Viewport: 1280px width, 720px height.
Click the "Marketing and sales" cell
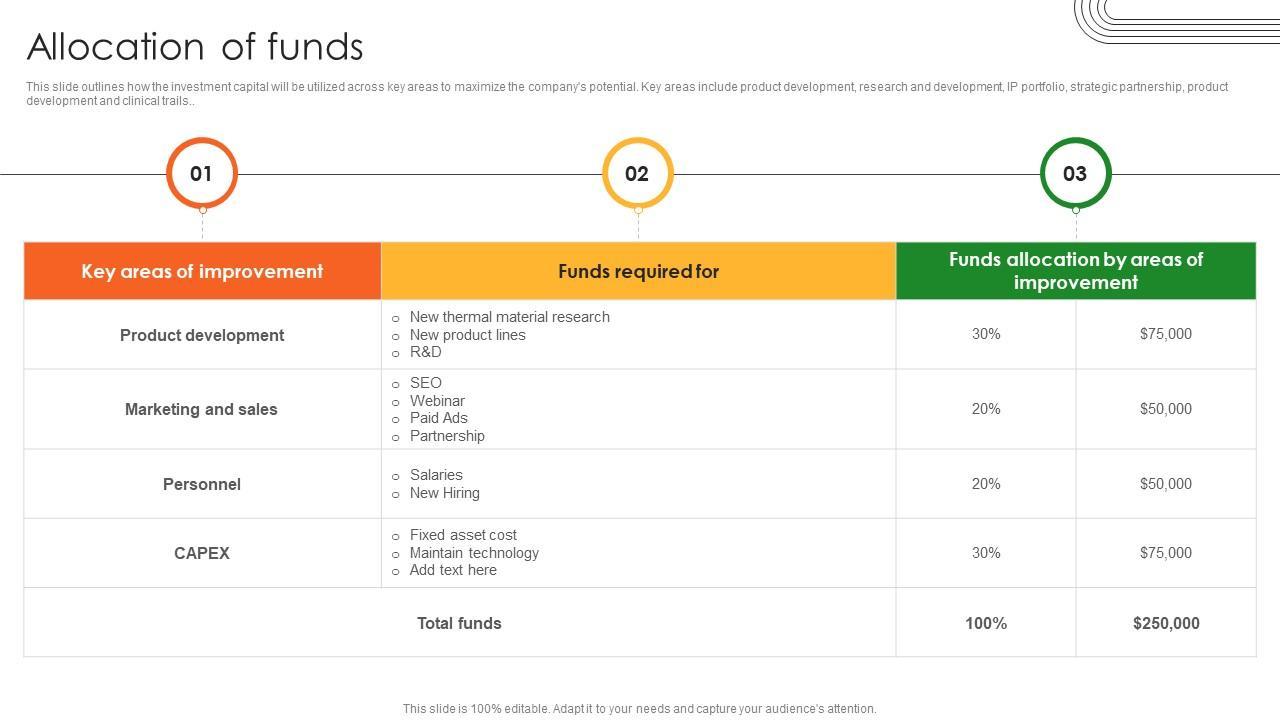(x=201, y=409)
